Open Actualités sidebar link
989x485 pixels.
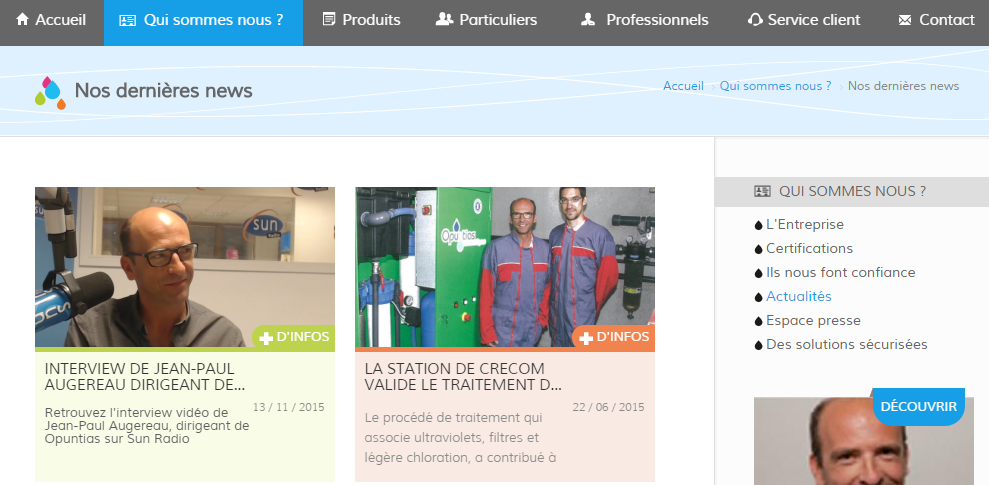coord(799,296)
